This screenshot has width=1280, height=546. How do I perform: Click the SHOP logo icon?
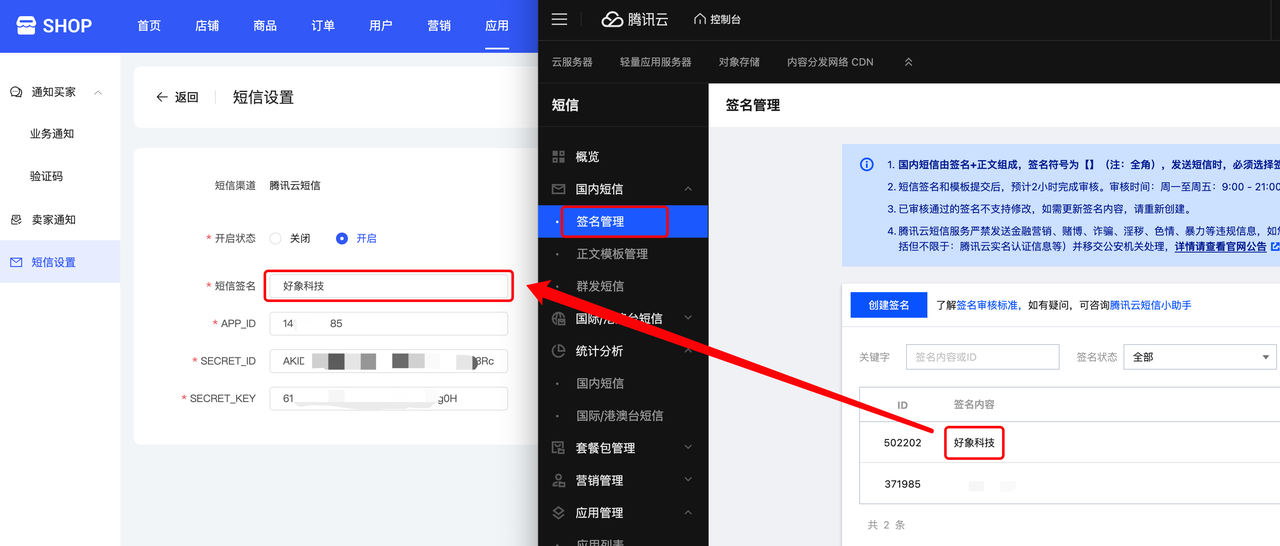pyautogui.click(x=25, y=26)
